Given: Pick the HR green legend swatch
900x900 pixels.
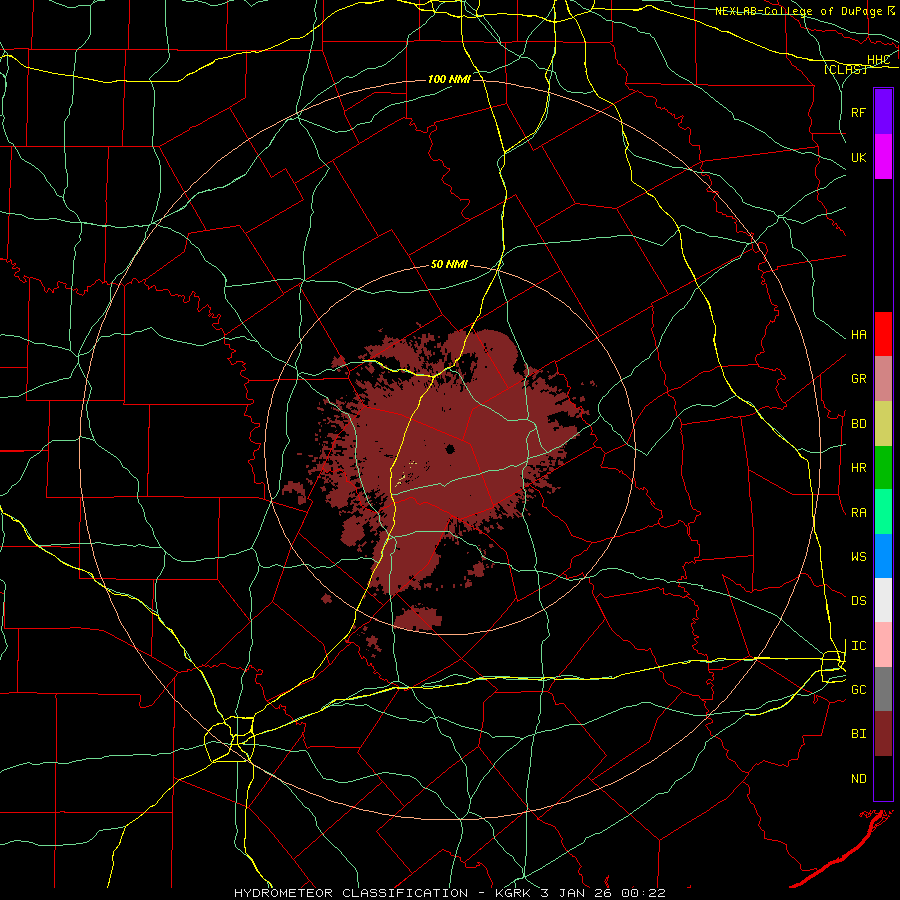Looking at the screenshot, I should click(883, 468).
